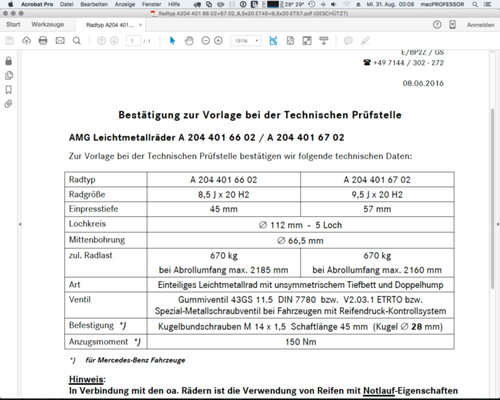The height and width of the screenshot is (400, 500).
Task: Click the '57 mm' Einpresstiefe cell
Action: pos(377,209)
